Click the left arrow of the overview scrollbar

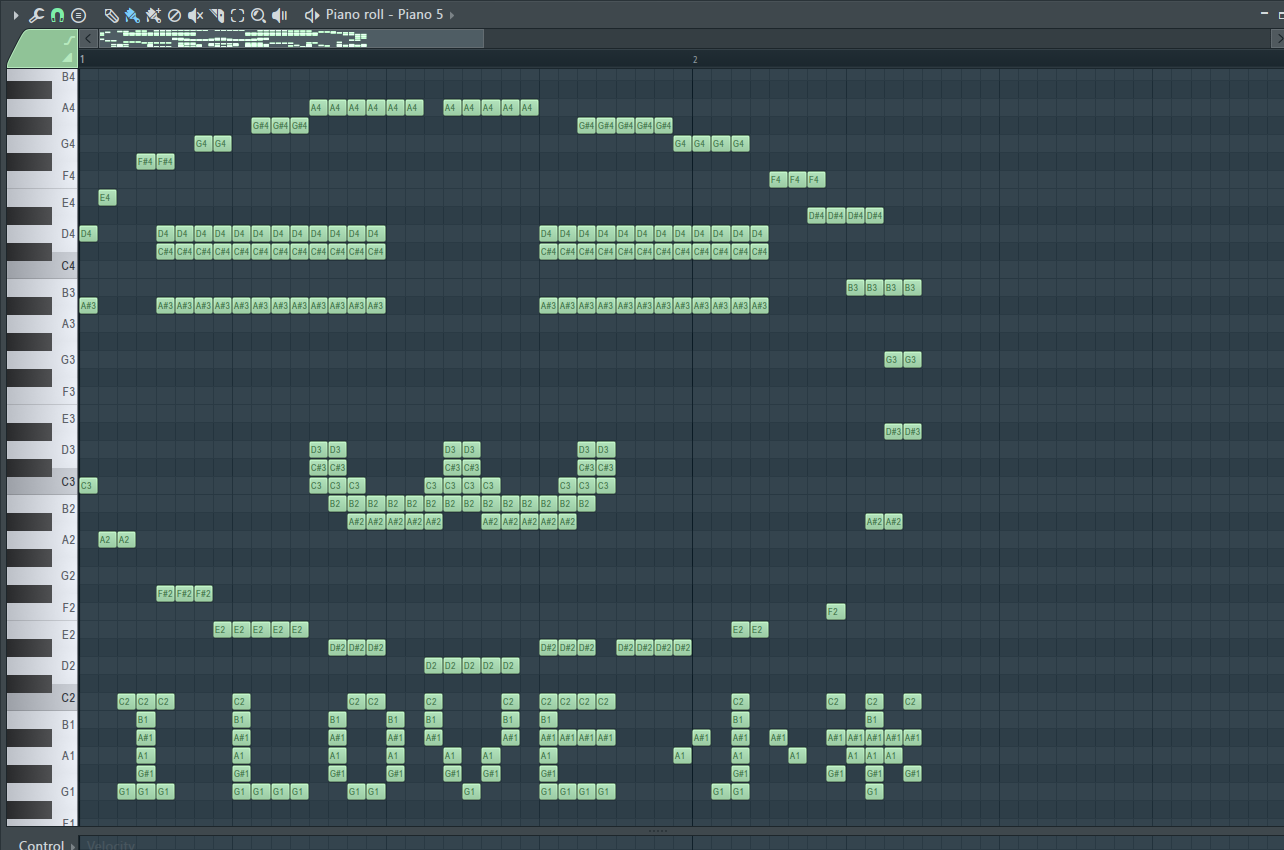coord(89,38)
